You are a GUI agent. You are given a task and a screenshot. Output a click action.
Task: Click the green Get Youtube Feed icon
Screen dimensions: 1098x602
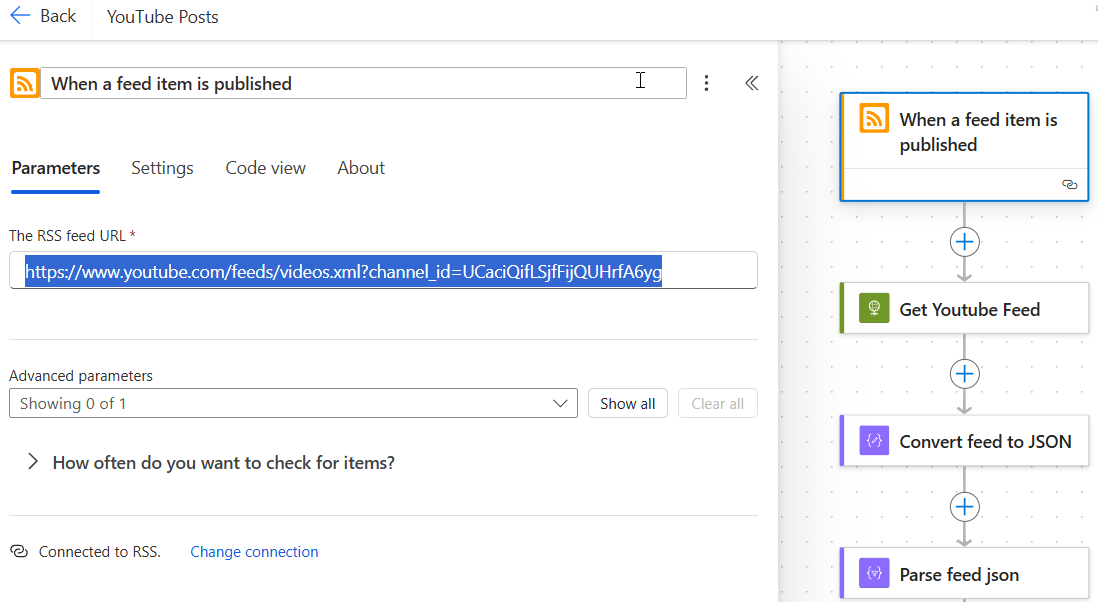pos(874,308)
